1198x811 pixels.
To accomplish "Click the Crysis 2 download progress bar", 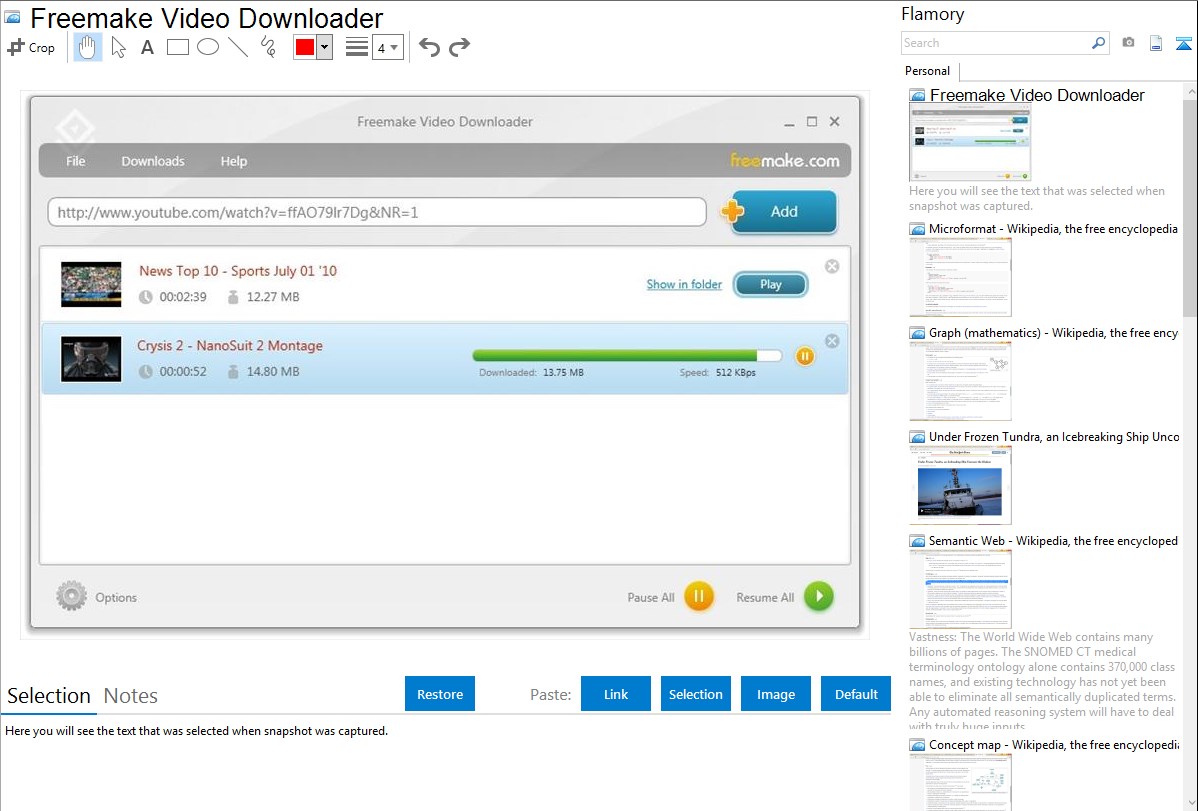I will [627, 355].
